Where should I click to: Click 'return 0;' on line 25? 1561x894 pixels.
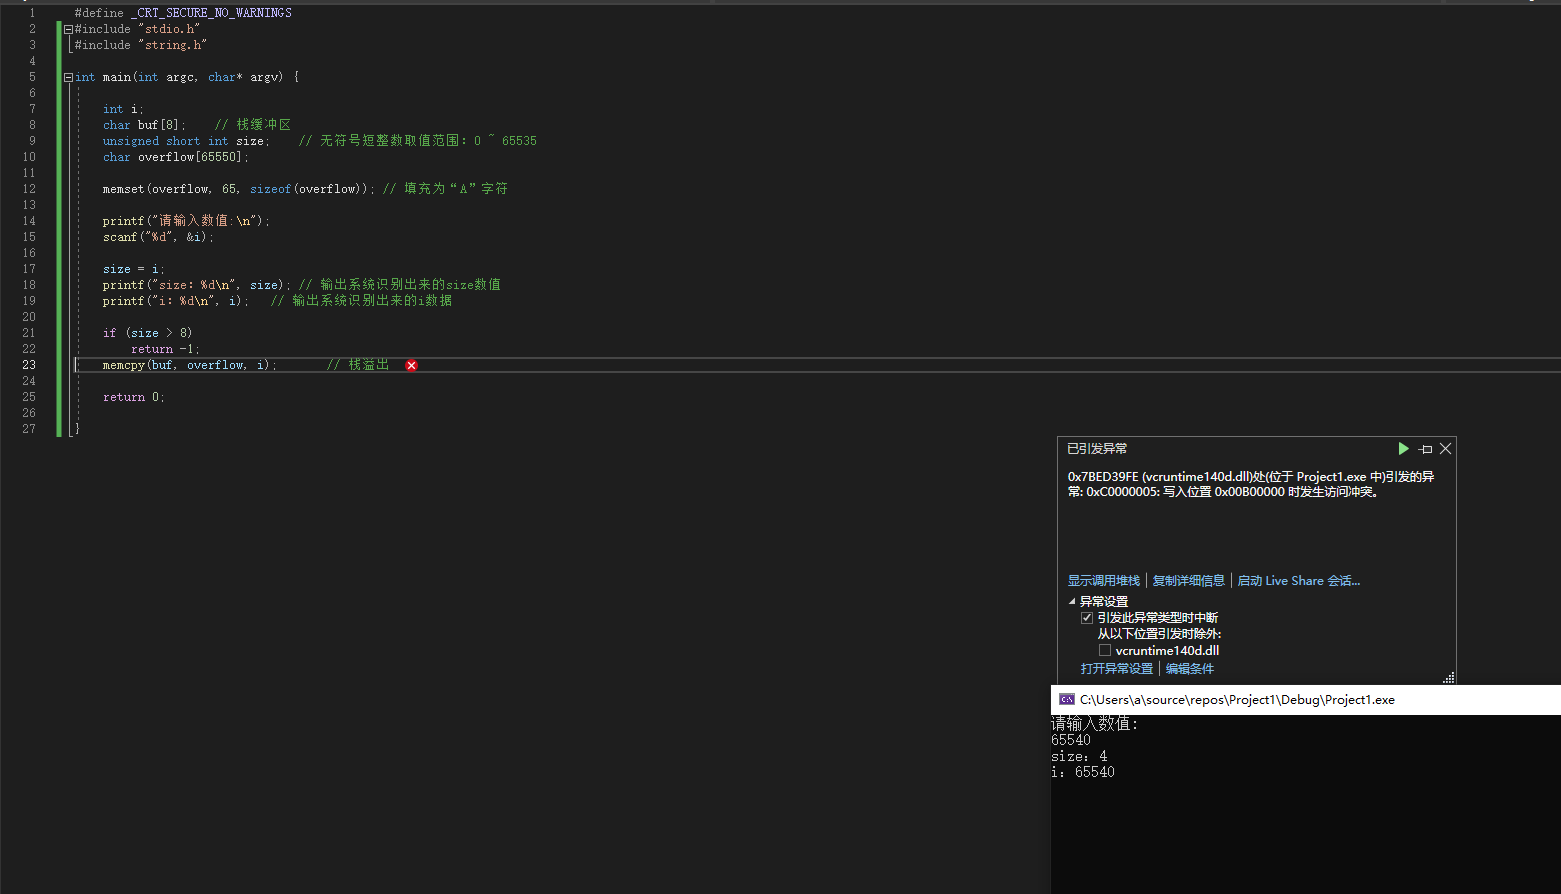(134, 397)
